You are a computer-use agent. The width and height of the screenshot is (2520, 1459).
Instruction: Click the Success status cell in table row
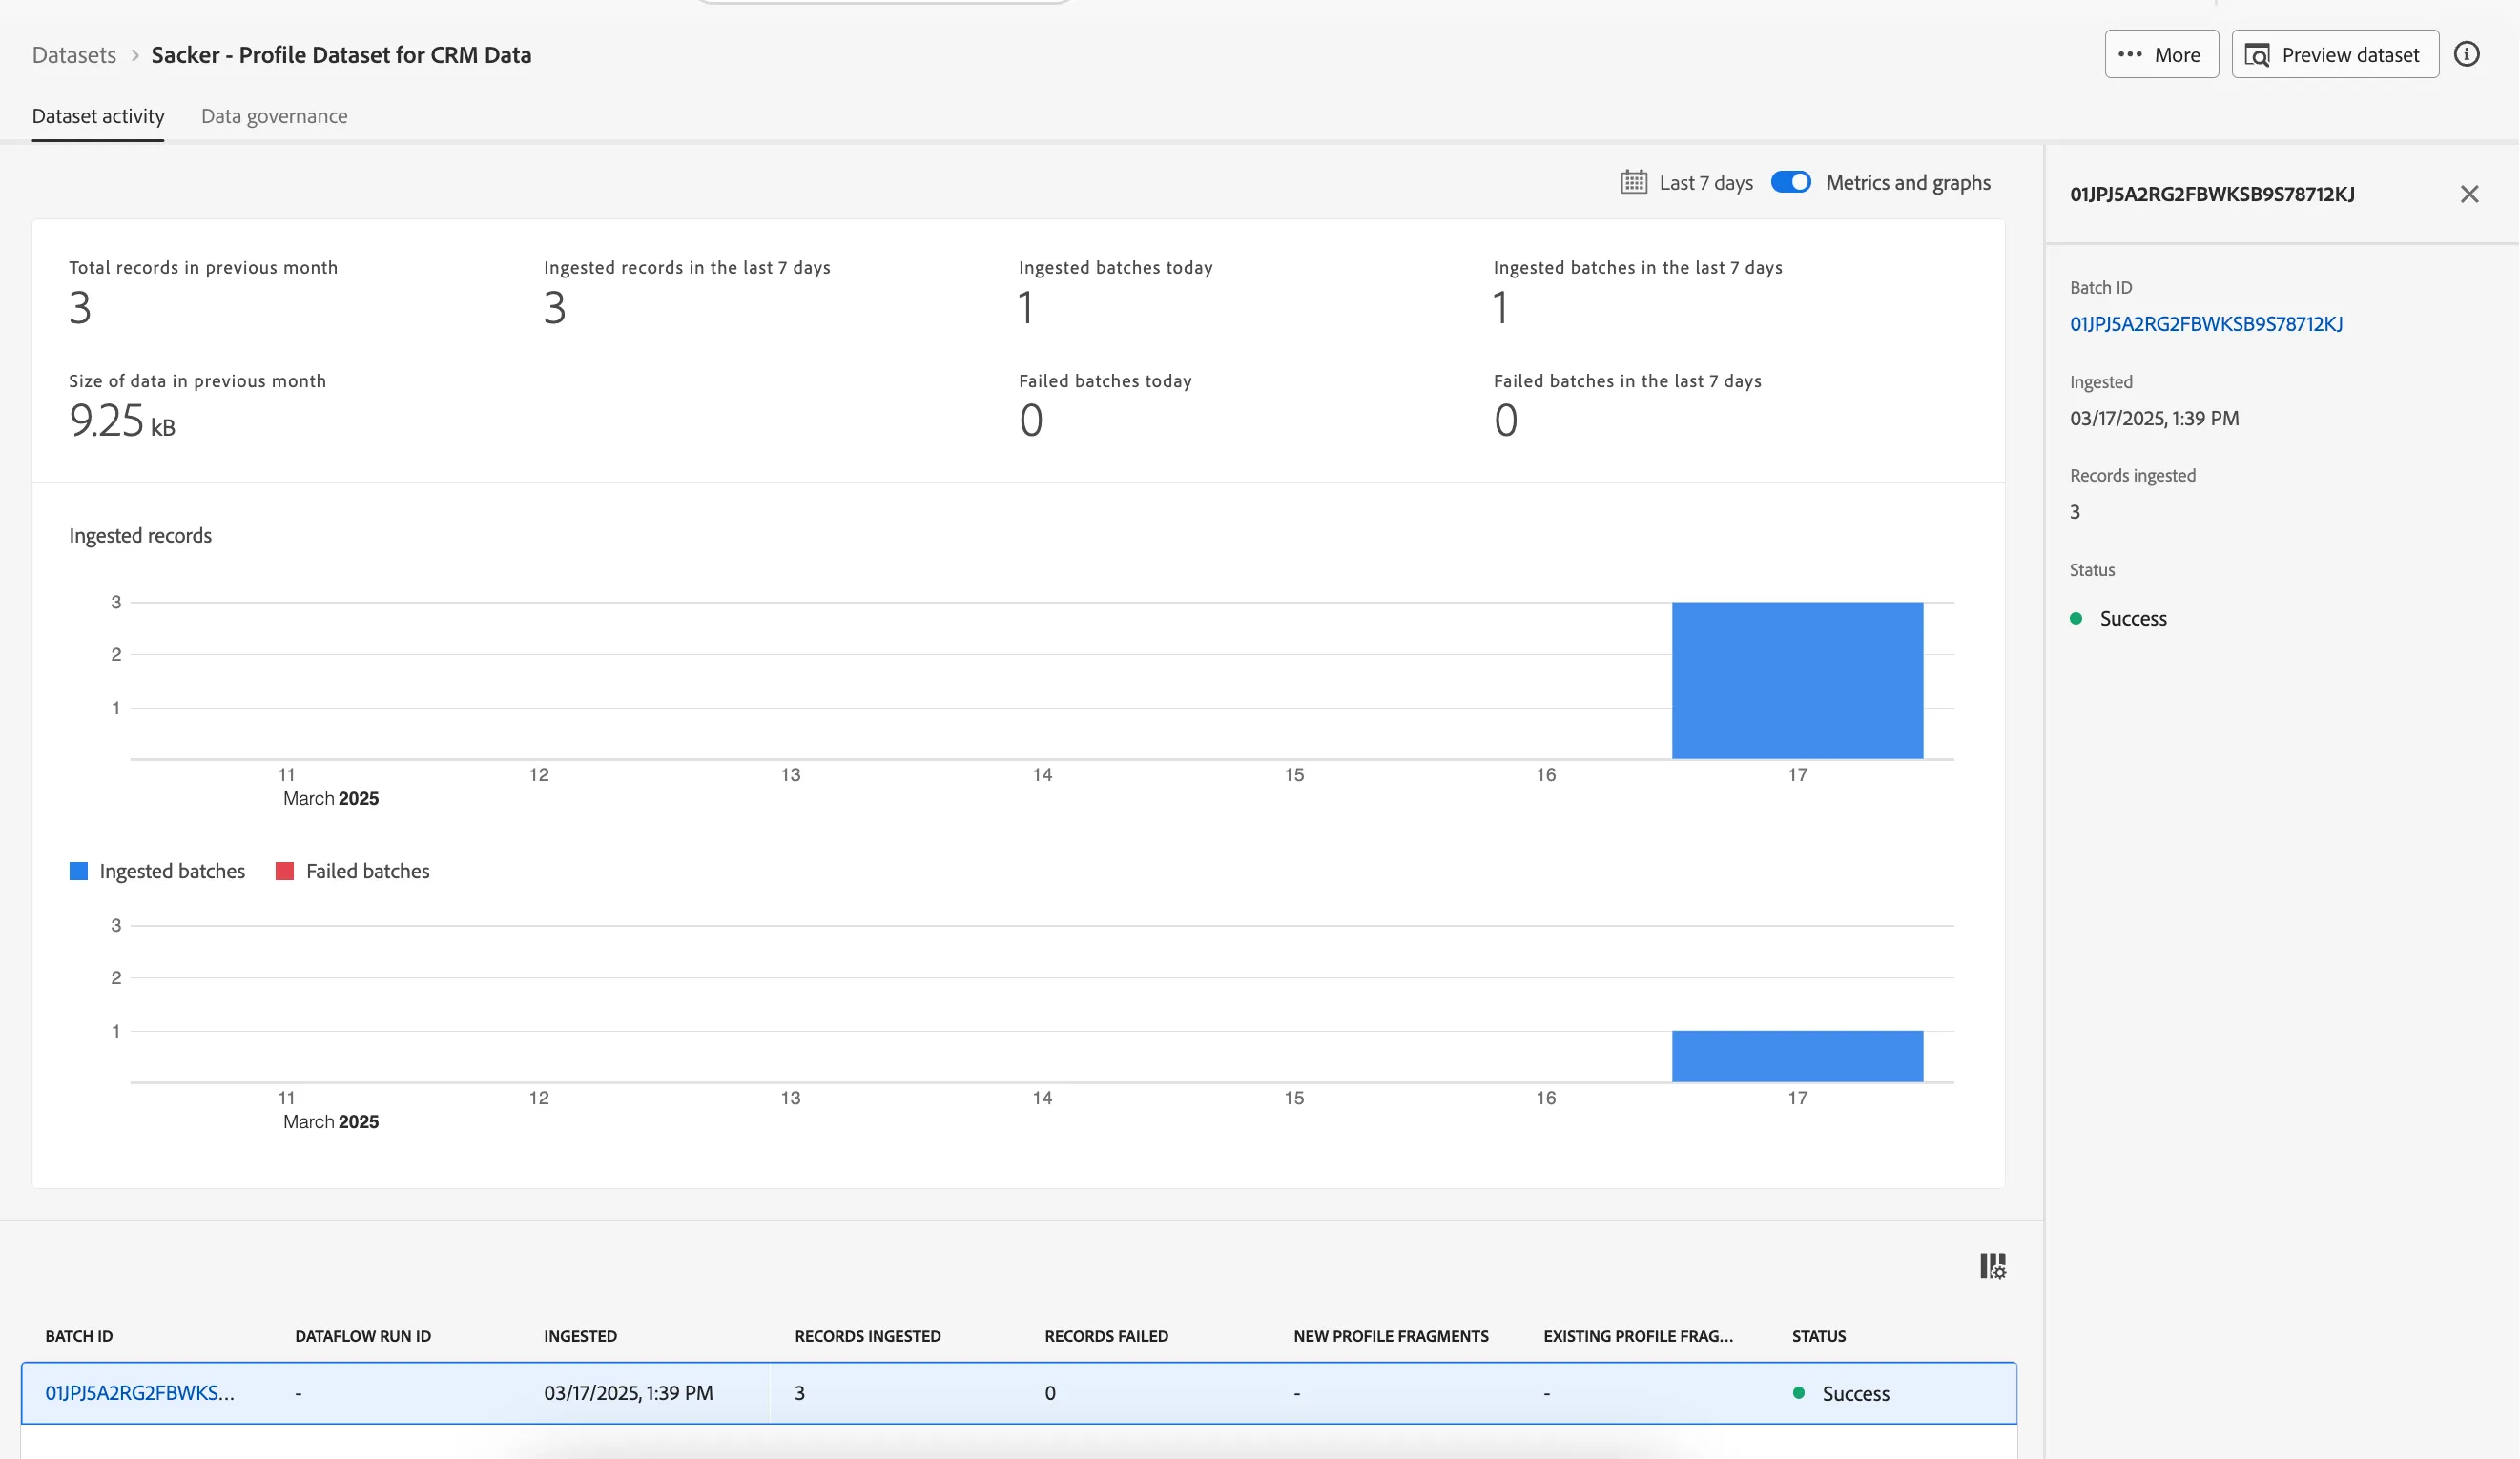pyautogui.click(x=1842, y=1393)
